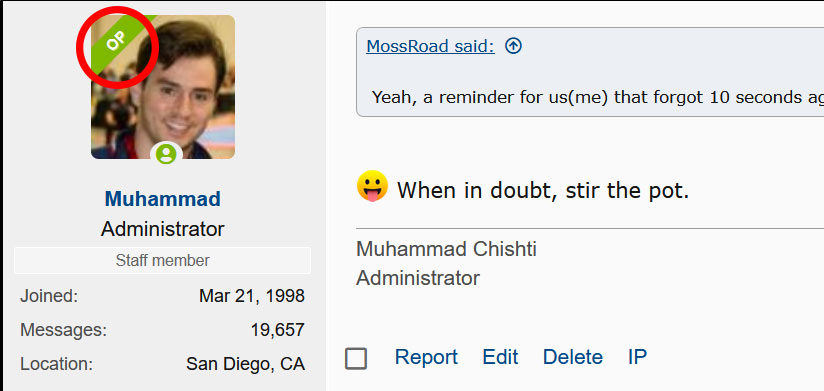Tick the post selection checkbox
Image resolution: width=824 pixels, height=391 pixels.
[x=356, y=358]
